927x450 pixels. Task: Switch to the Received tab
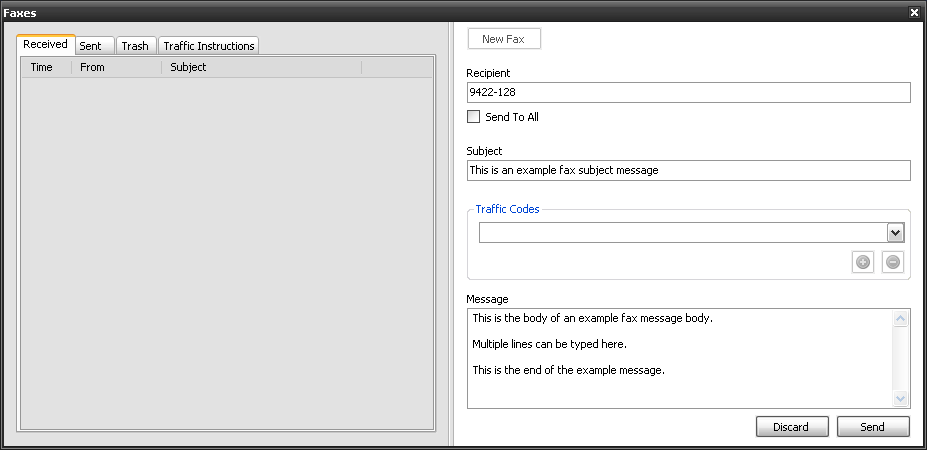tap(45, 45)
